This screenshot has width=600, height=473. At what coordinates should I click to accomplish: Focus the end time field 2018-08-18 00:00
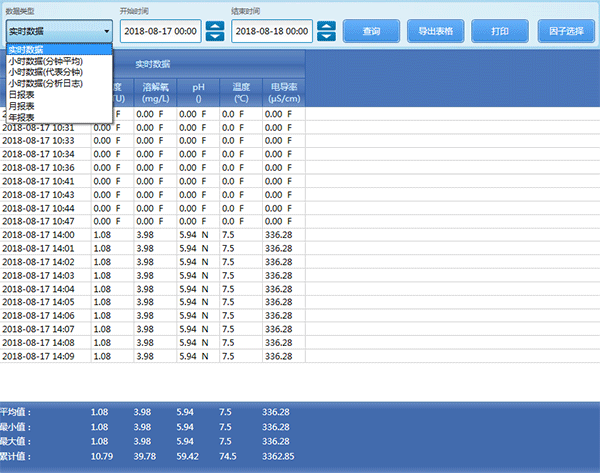(272, 31)
